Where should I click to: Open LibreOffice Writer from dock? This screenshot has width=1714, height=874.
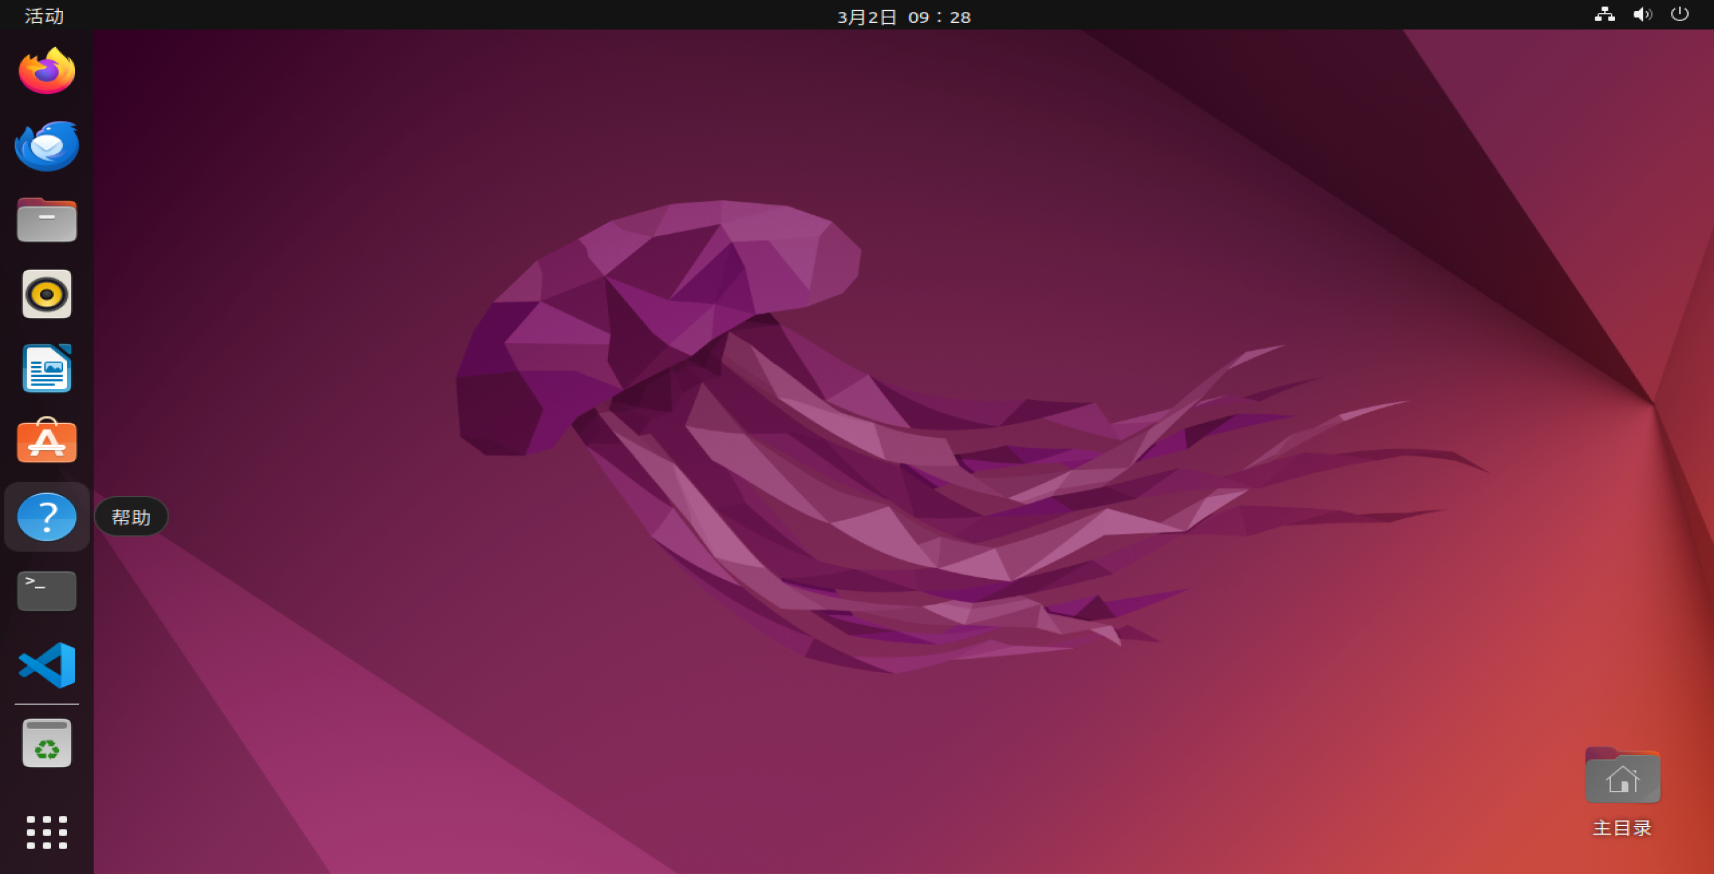point(47,368)
